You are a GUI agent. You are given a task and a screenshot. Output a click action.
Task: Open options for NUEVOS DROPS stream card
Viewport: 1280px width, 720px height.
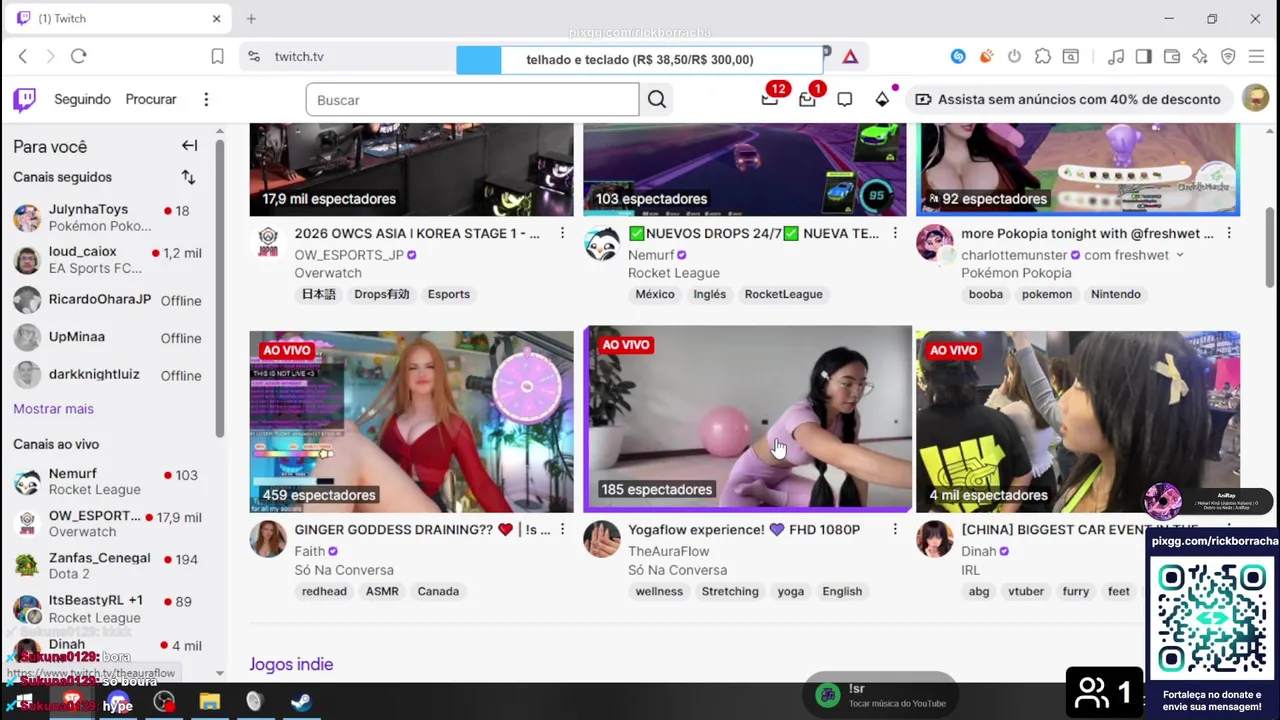895,233
